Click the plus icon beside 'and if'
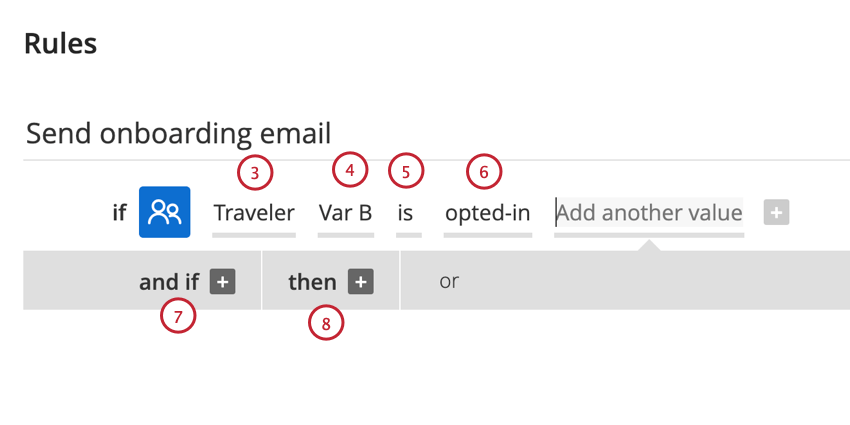The width and height of the screenshot is (850, 425). (222, 282)
